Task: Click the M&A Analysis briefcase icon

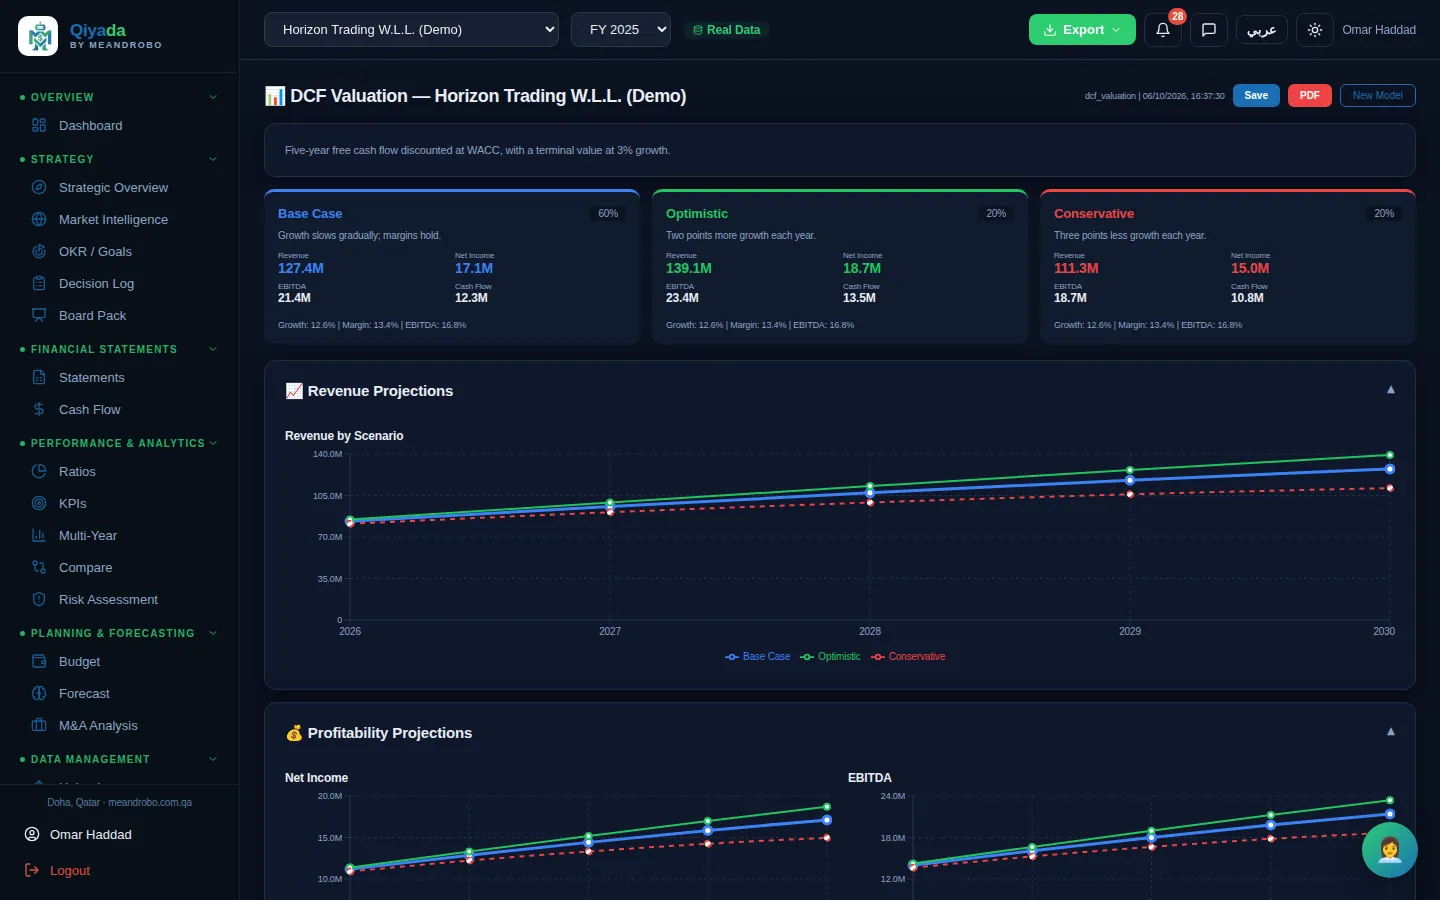Action: coord(39,725)
